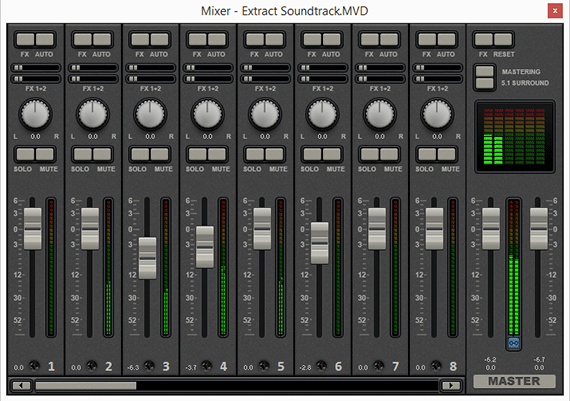Click the MASTER label button
This screenshot has height=401, width=570.
[x=514, y=381]
